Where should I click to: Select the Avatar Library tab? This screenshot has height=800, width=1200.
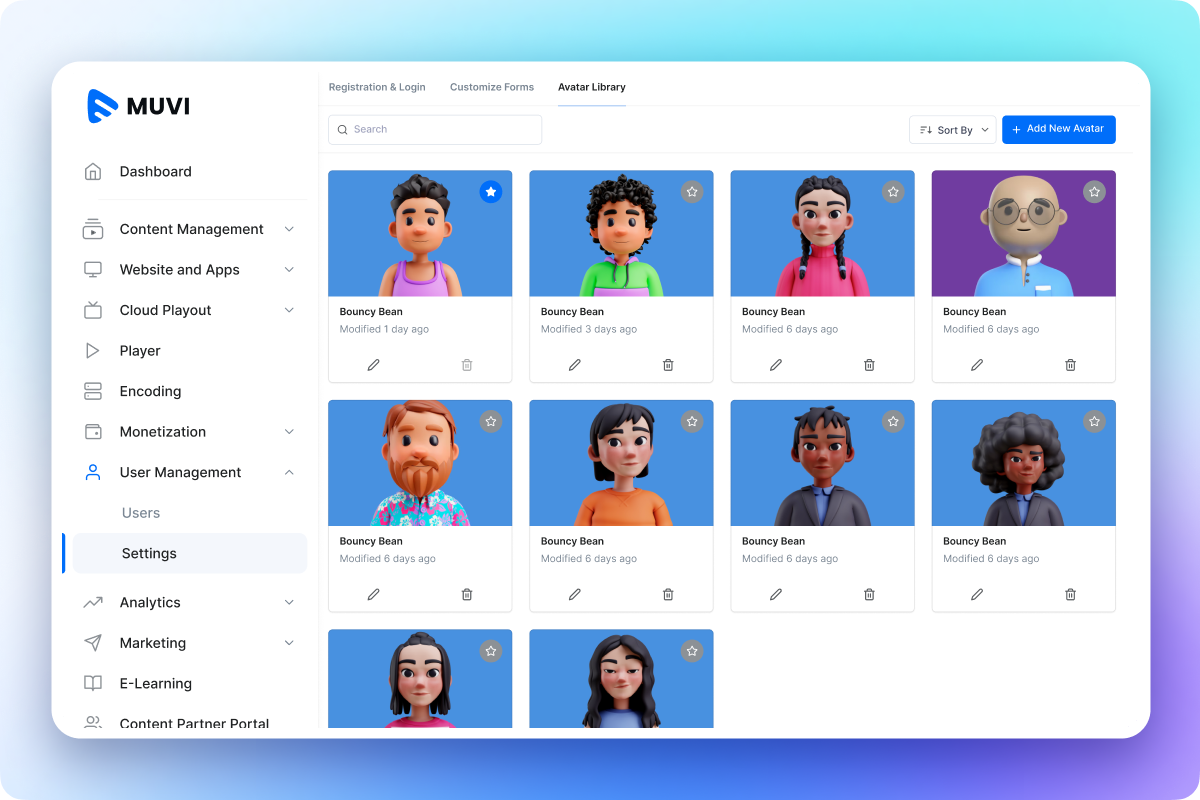pos(592,87)
